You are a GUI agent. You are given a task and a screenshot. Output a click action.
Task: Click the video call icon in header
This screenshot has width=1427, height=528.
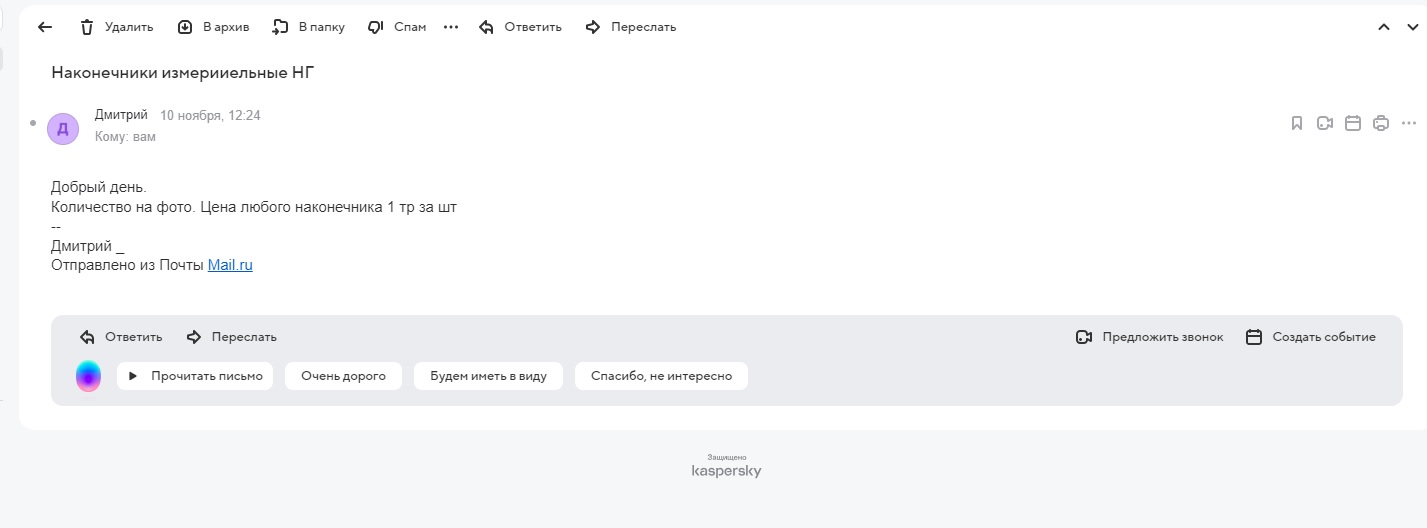(1325, 123)
